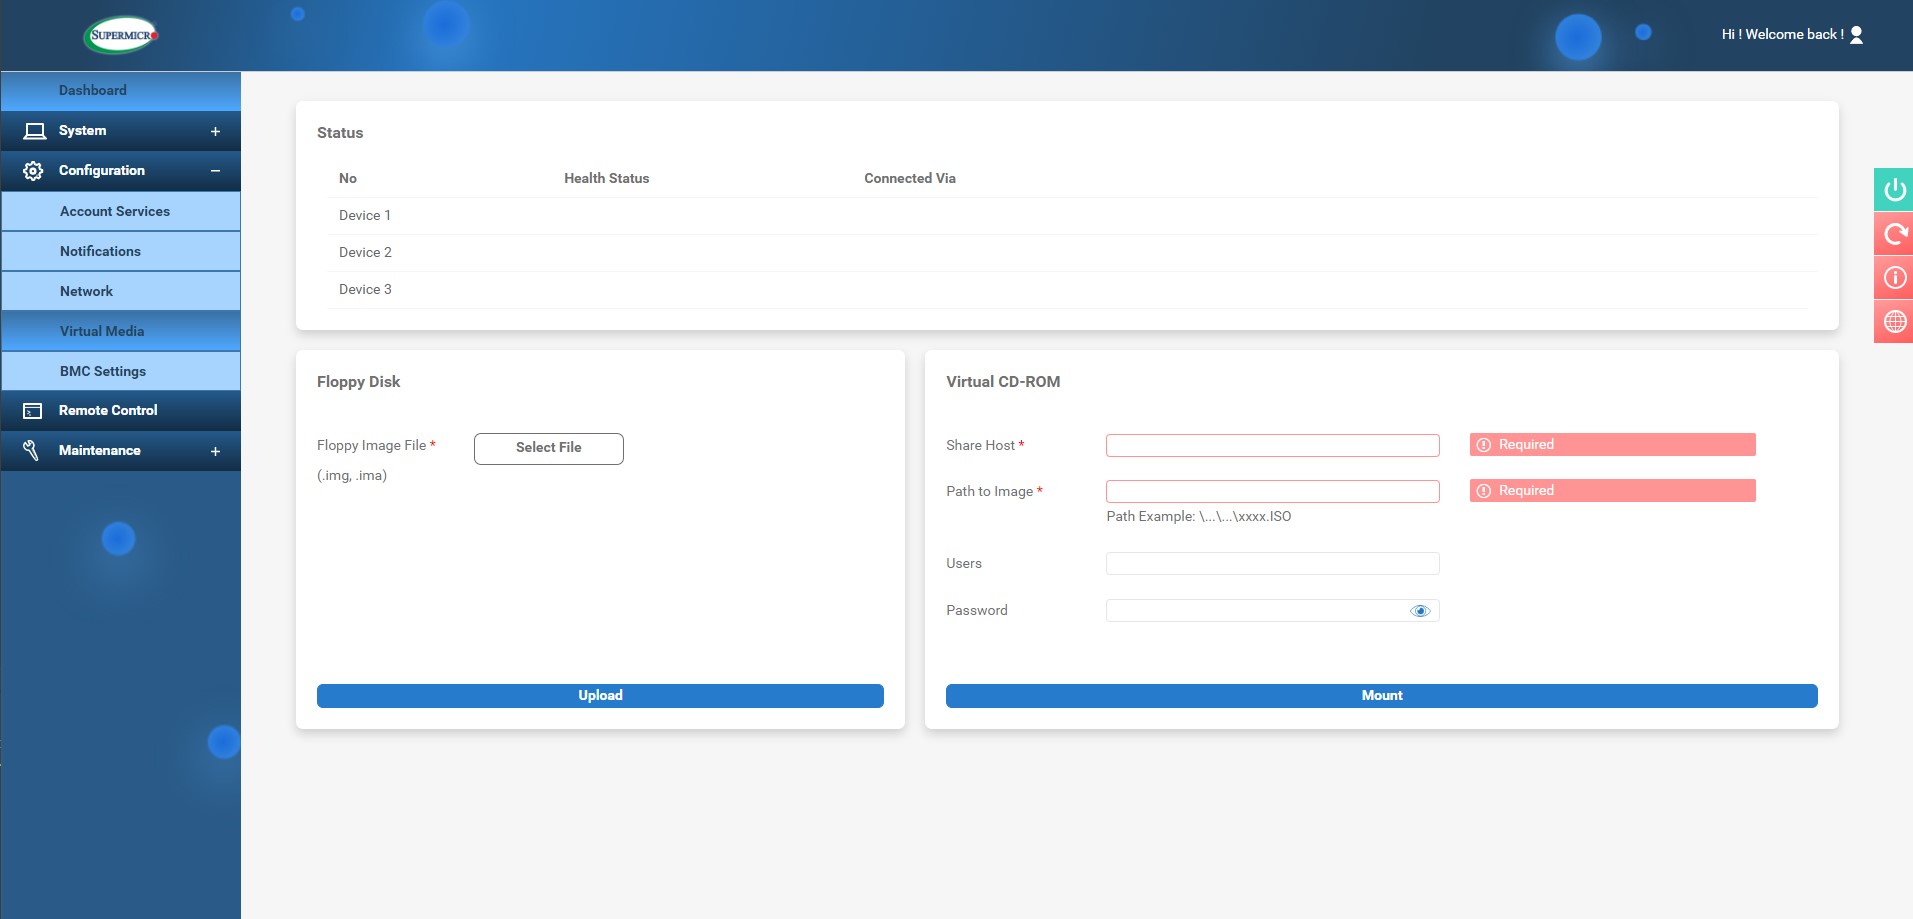This screenshot has width=1913, height=919.
Task: Click the Configuration gear icon
Action: (x=33, y=171)
